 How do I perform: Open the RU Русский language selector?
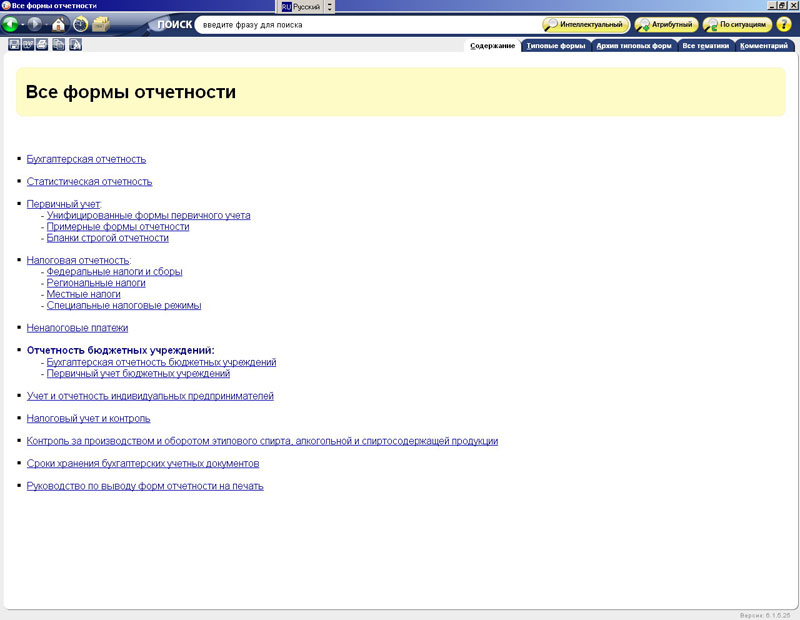[301, 6]
